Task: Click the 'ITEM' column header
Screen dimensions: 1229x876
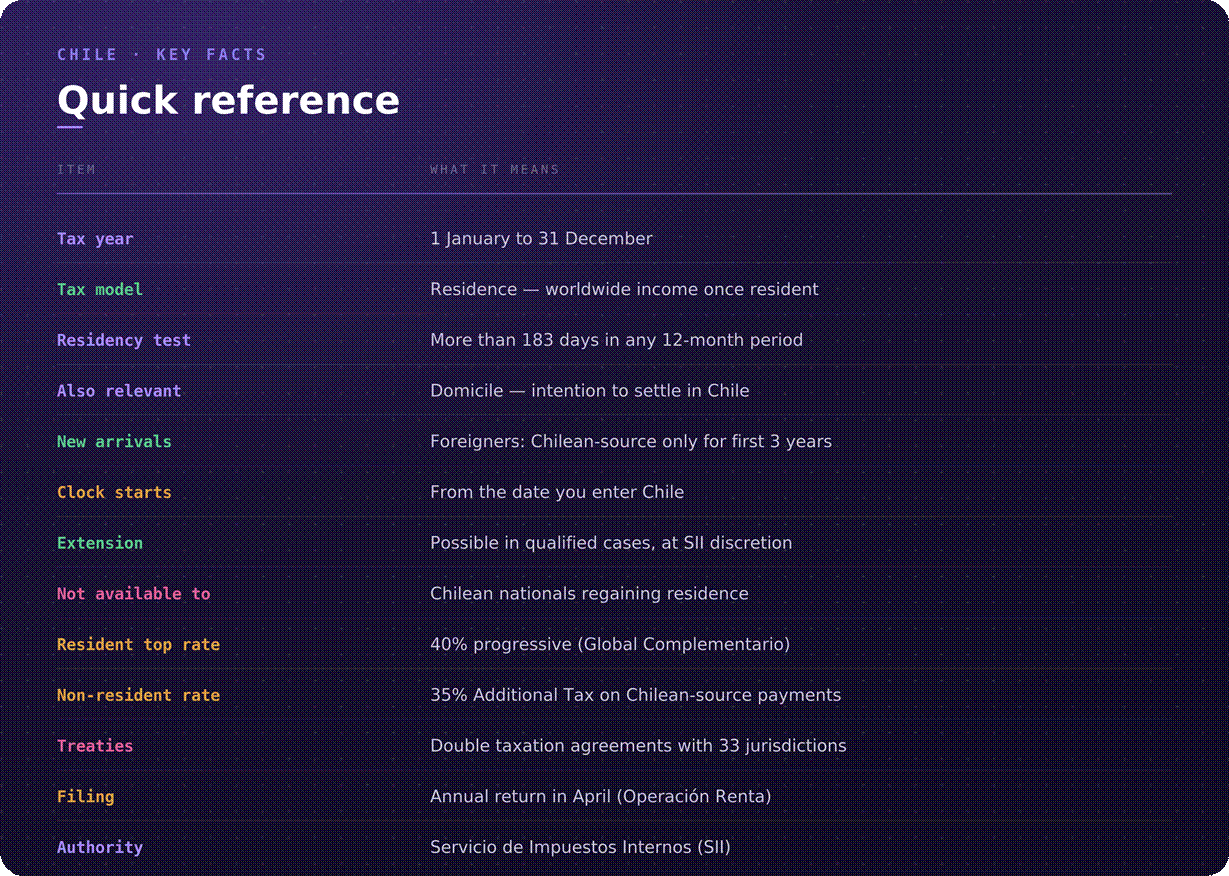Action: [76, 169]
